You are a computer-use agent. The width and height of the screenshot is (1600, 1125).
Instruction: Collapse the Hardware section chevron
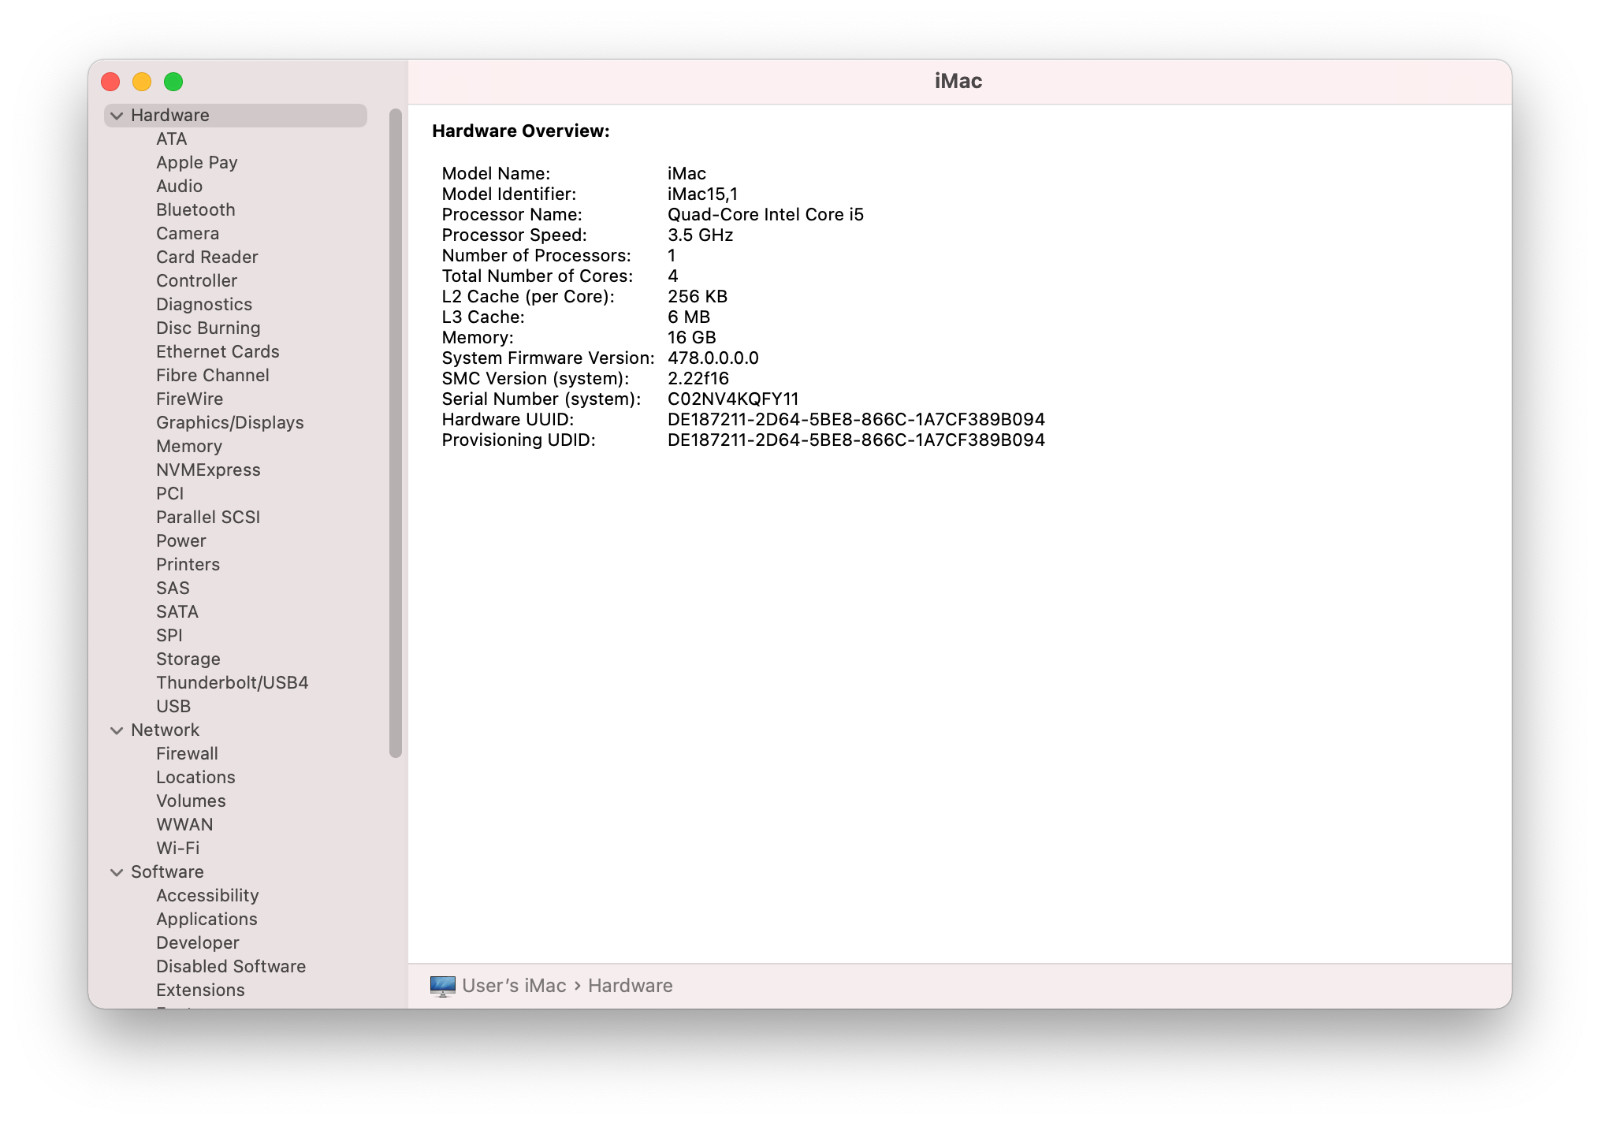point(117,116)
